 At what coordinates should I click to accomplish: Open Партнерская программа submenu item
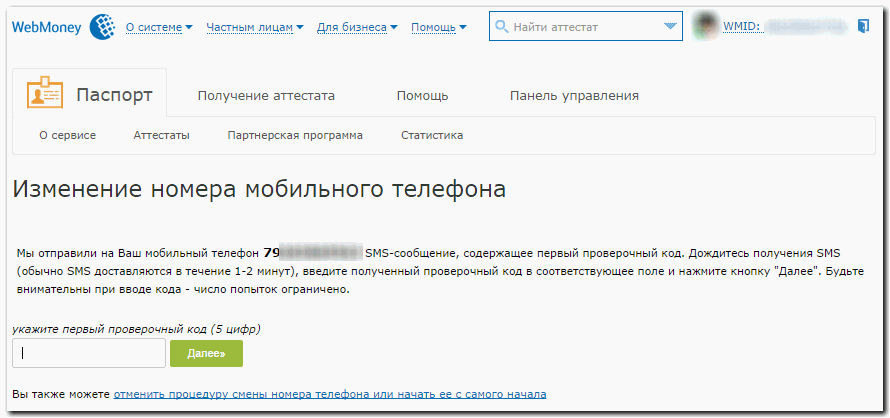(x=295, y=135)
